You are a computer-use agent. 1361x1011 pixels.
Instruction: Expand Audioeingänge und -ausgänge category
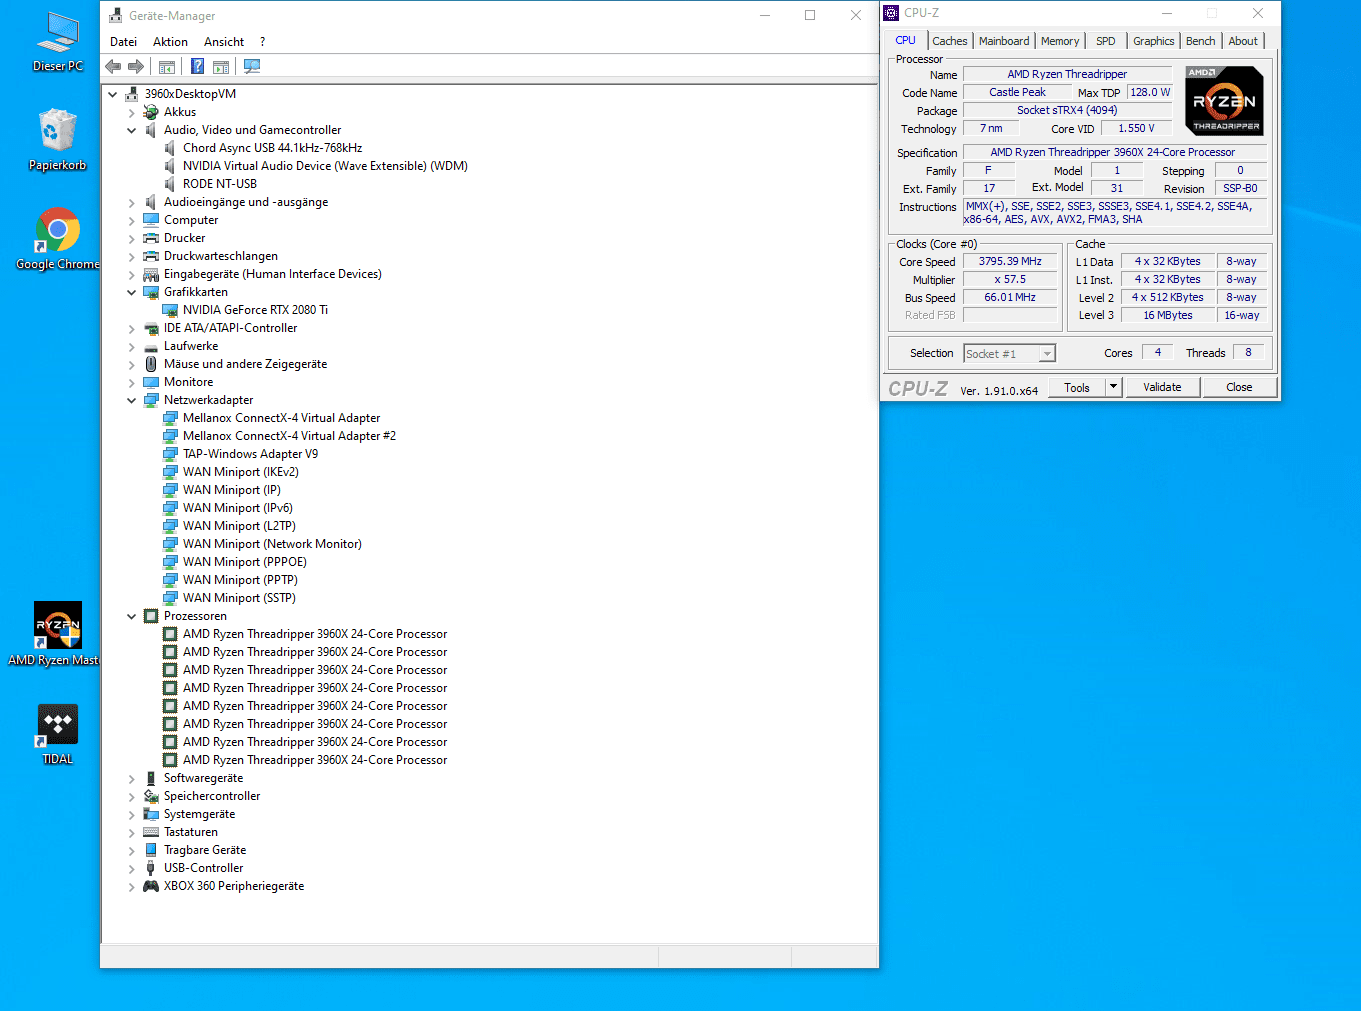click(x=131, y=202)
